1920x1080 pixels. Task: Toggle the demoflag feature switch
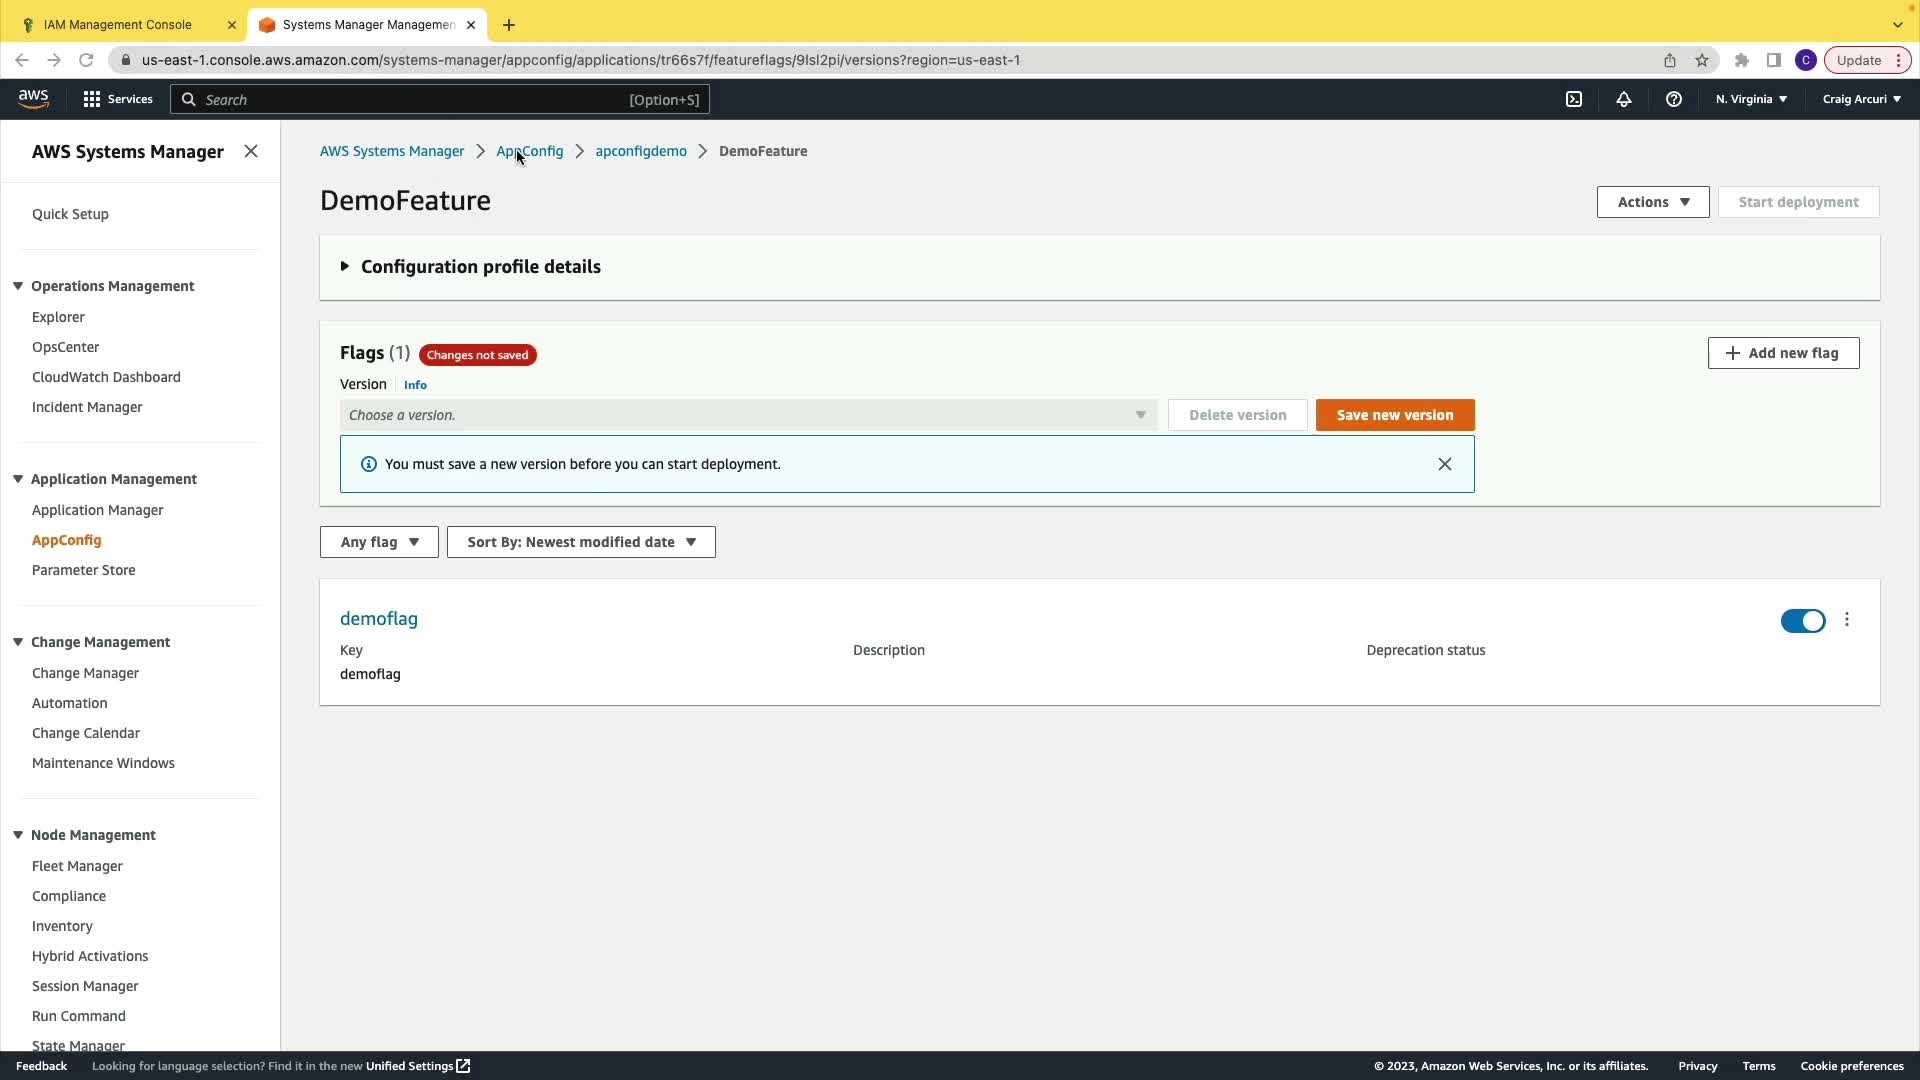tap(1802, 621)
